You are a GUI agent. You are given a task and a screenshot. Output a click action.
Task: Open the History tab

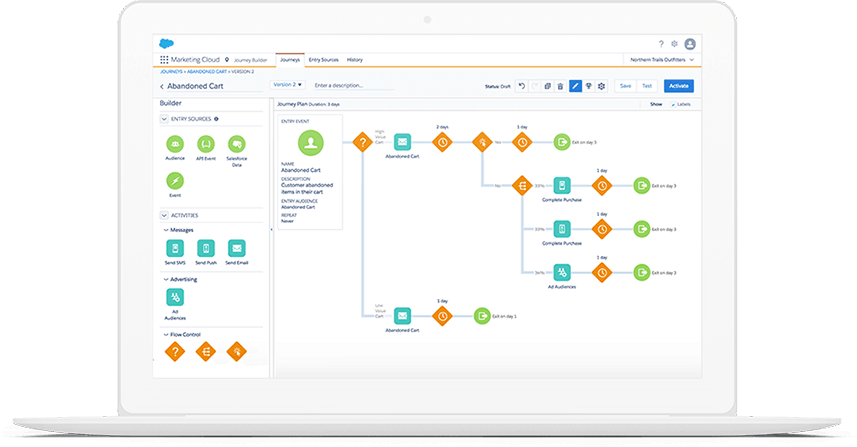(355, 60)
